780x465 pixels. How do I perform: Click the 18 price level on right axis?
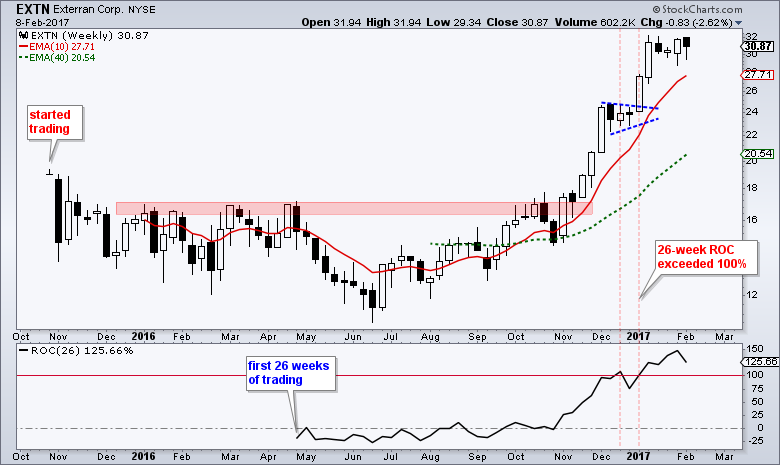[x=751, y=187]
